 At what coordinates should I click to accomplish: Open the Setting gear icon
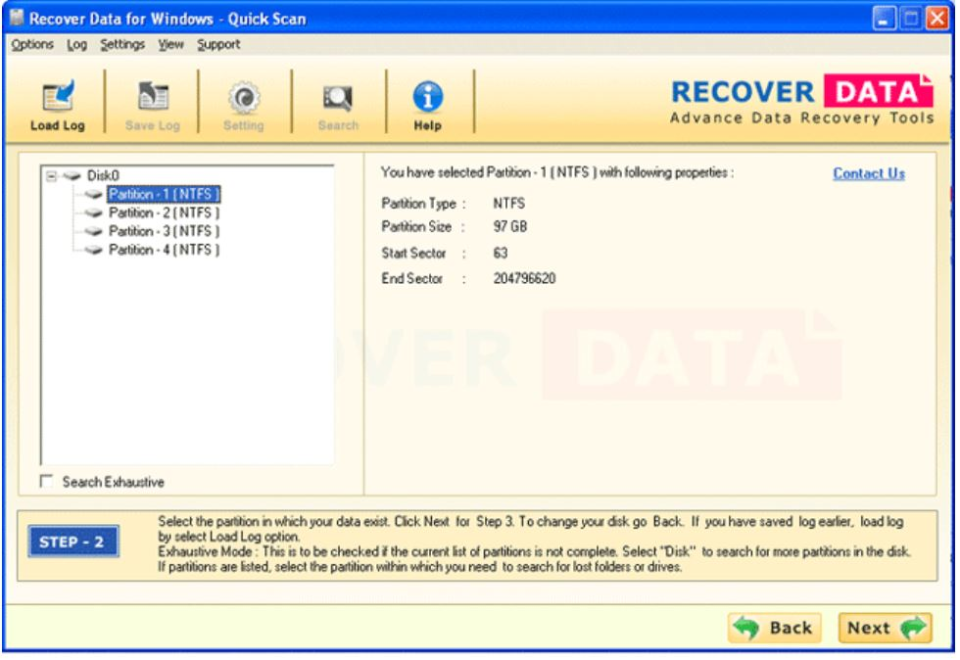(x=244, y=97)
